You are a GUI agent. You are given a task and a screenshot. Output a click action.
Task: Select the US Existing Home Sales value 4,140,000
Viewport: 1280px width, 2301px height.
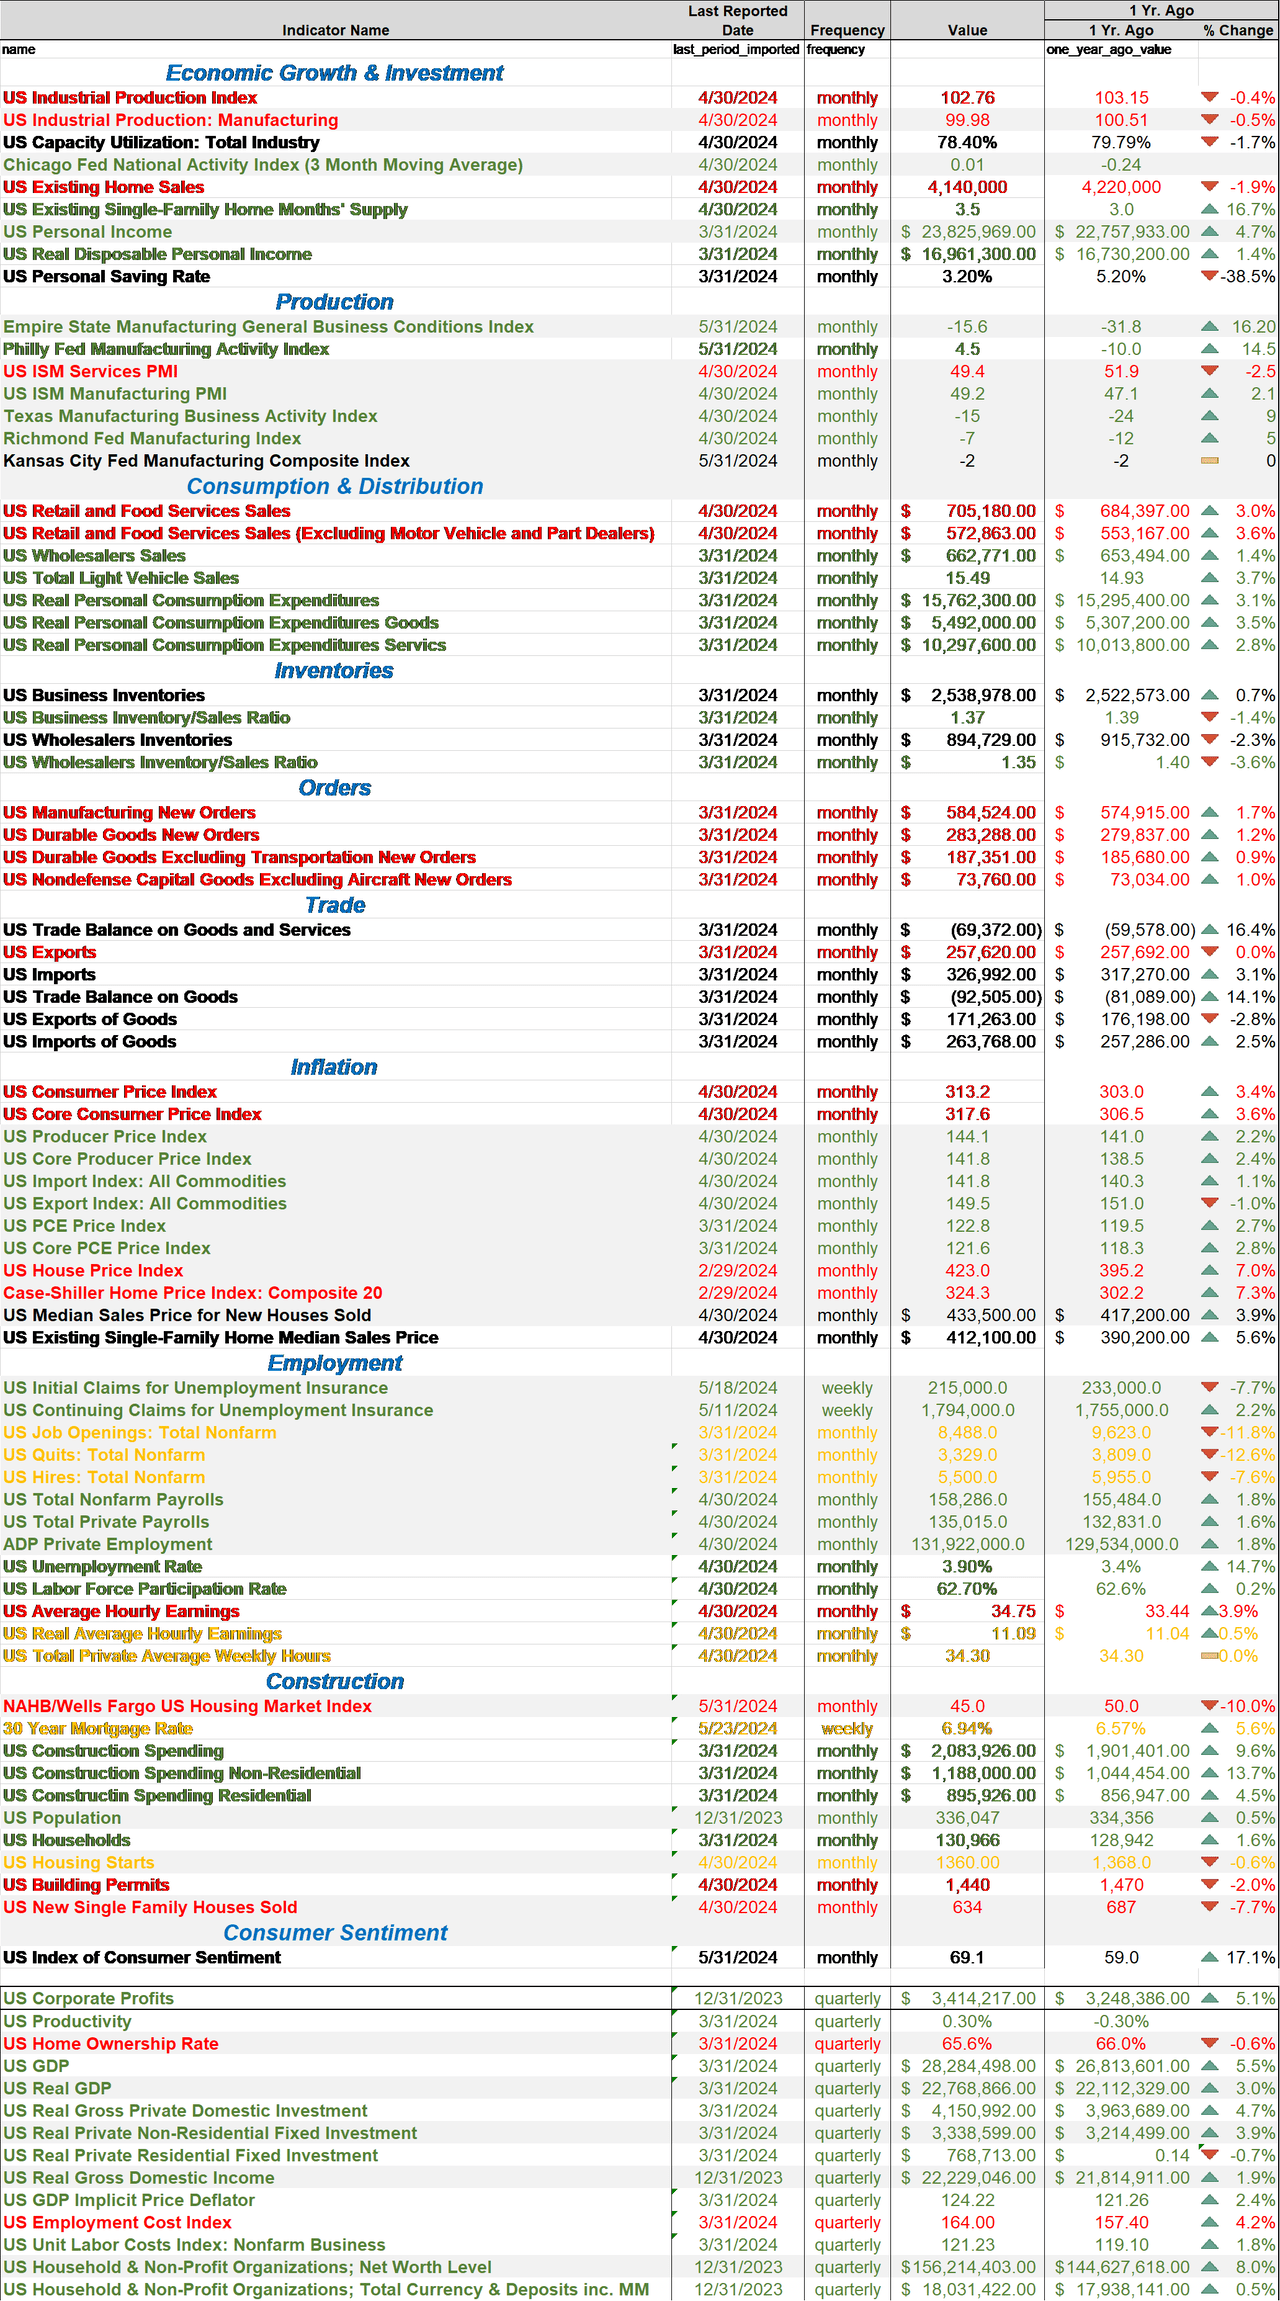[x=967, y=187]
